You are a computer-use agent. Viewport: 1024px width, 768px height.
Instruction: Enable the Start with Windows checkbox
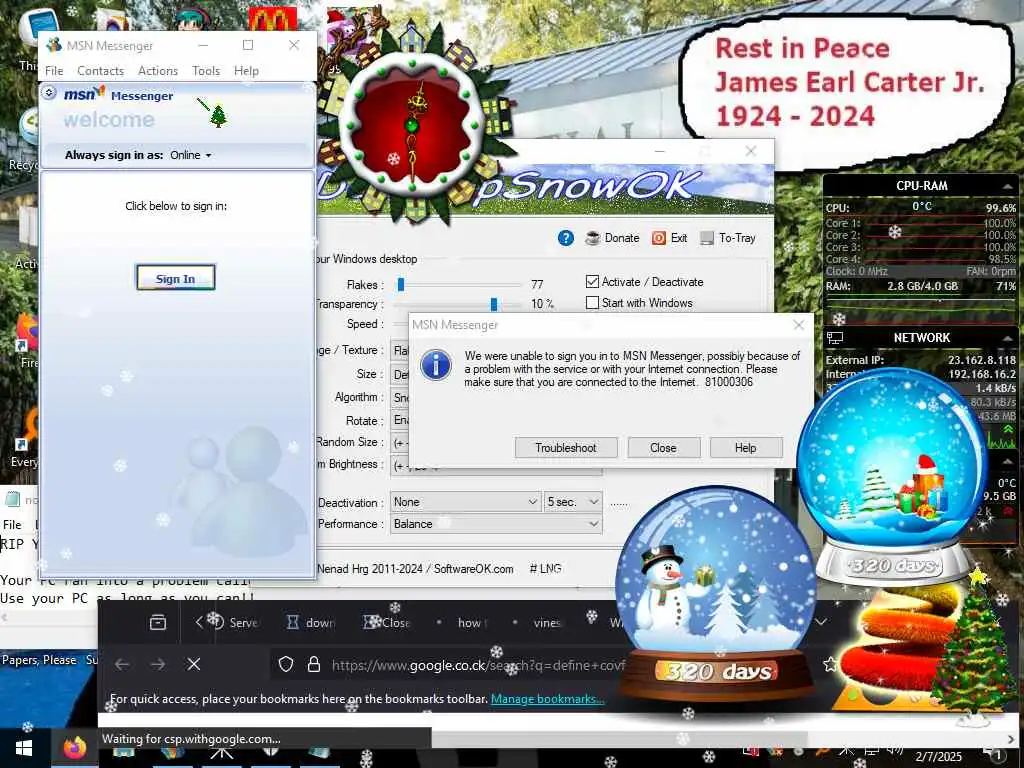point(592,302)
